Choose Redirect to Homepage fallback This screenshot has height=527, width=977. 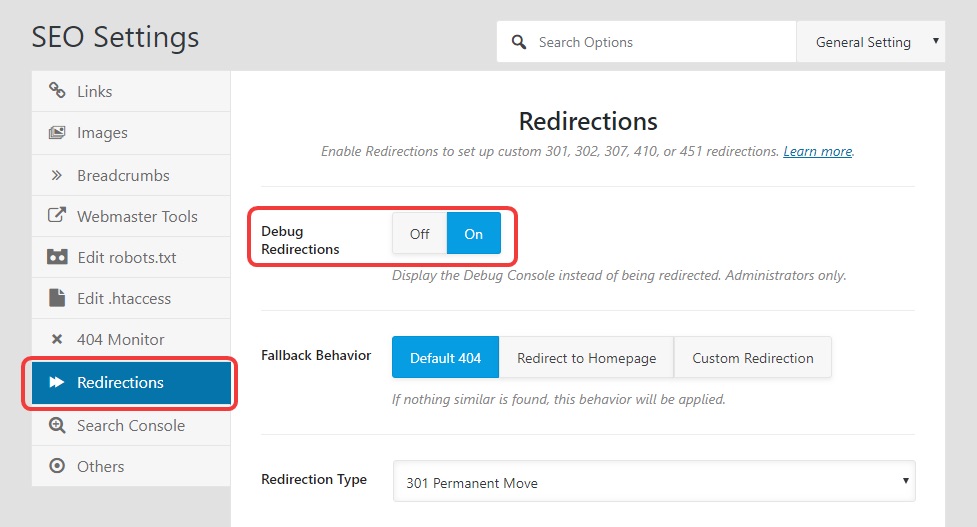[x=586, y=358]
